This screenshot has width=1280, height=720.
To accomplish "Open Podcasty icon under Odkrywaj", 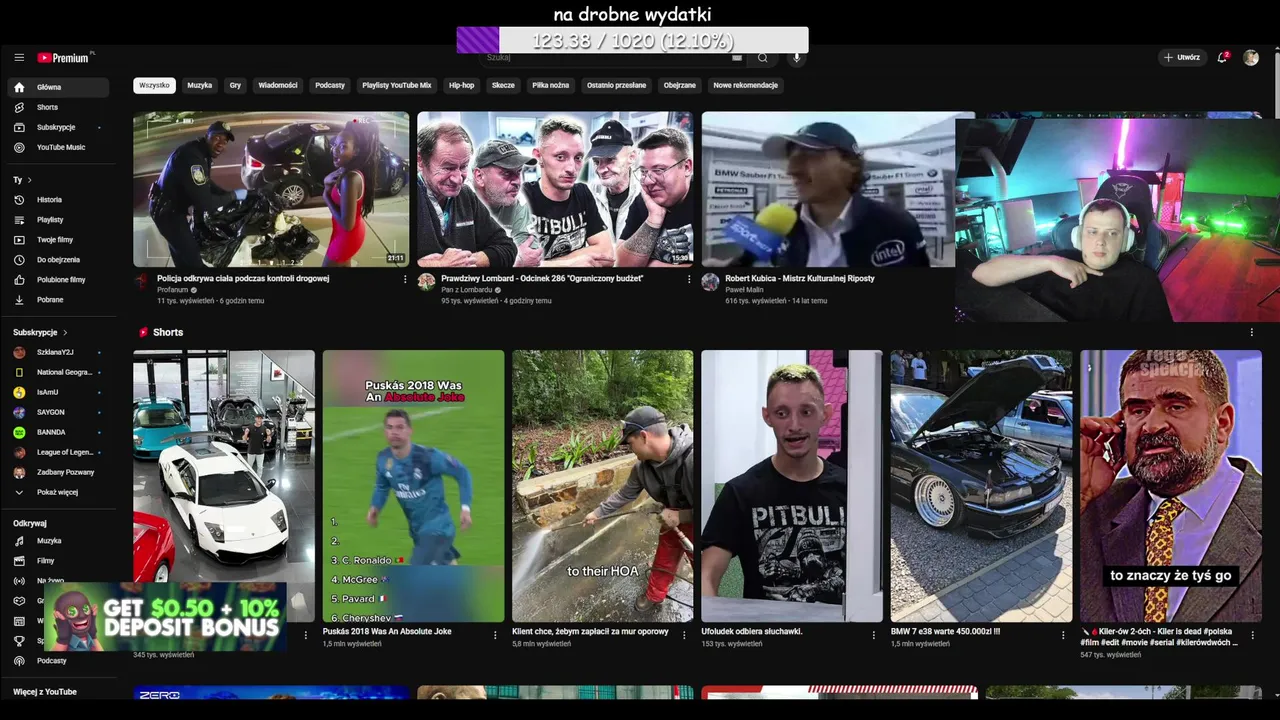I will click(19, 661).
